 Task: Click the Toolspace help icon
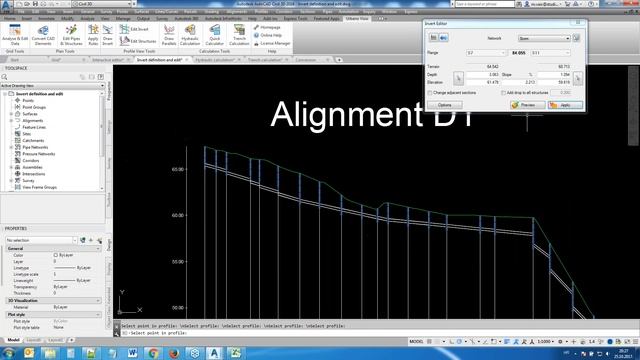pyautogui.click(x=101, y=77)
